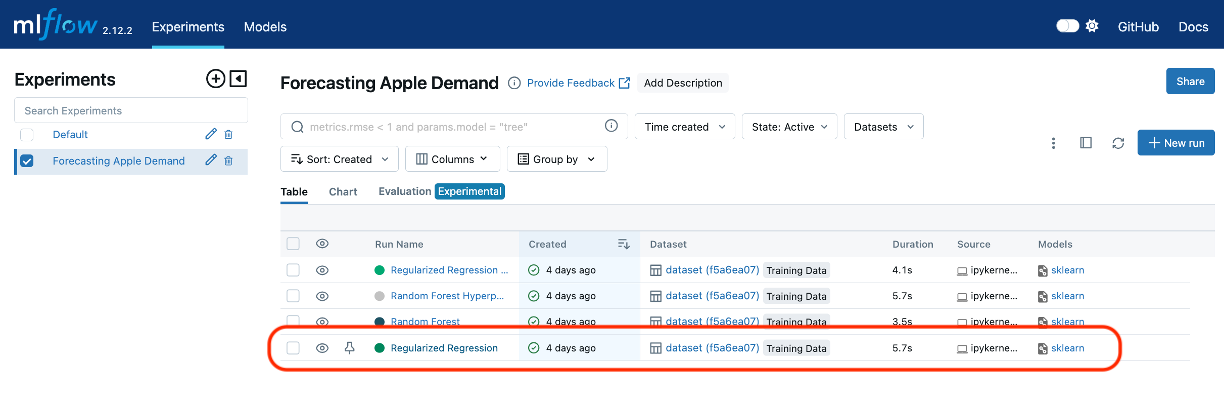
Task: Pin the Regularized Regression run
Action: [x=349, y=348]
